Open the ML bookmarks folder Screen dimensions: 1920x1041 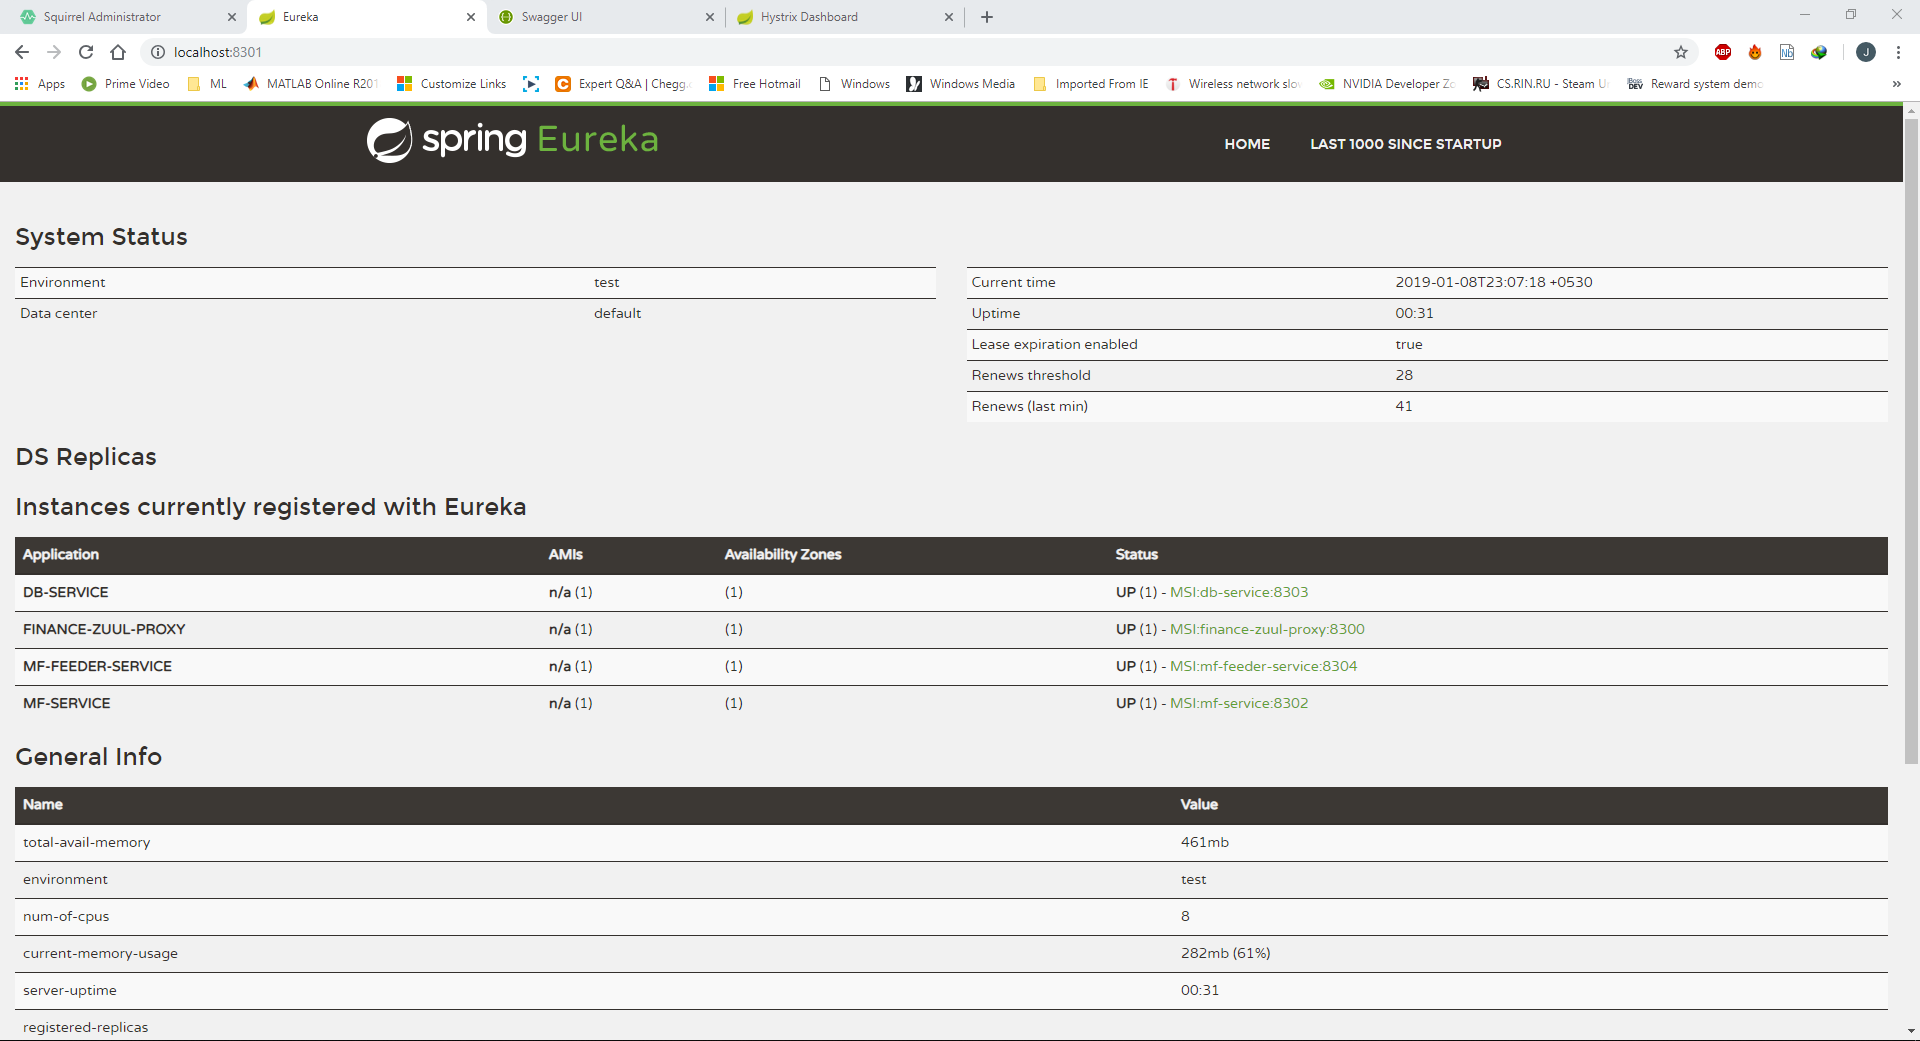[208, 84]
